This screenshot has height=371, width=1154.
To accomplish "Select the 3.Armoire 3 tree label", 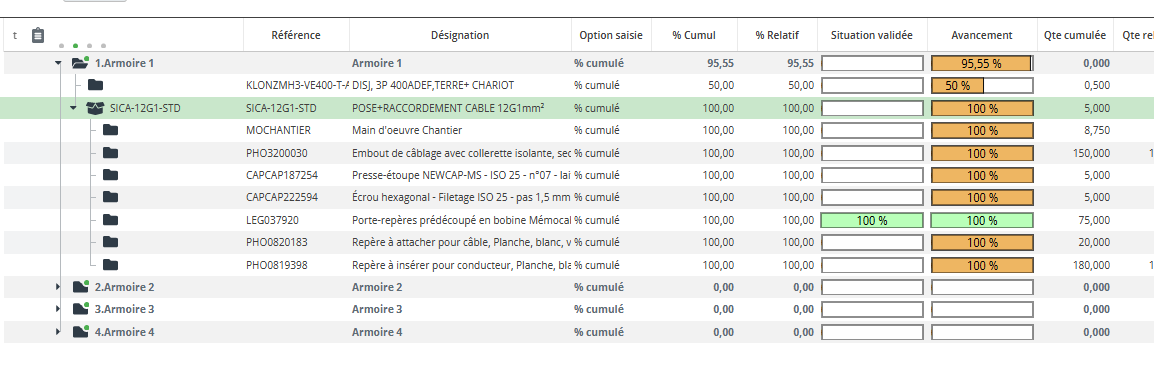I will click(x=124, y=309).
